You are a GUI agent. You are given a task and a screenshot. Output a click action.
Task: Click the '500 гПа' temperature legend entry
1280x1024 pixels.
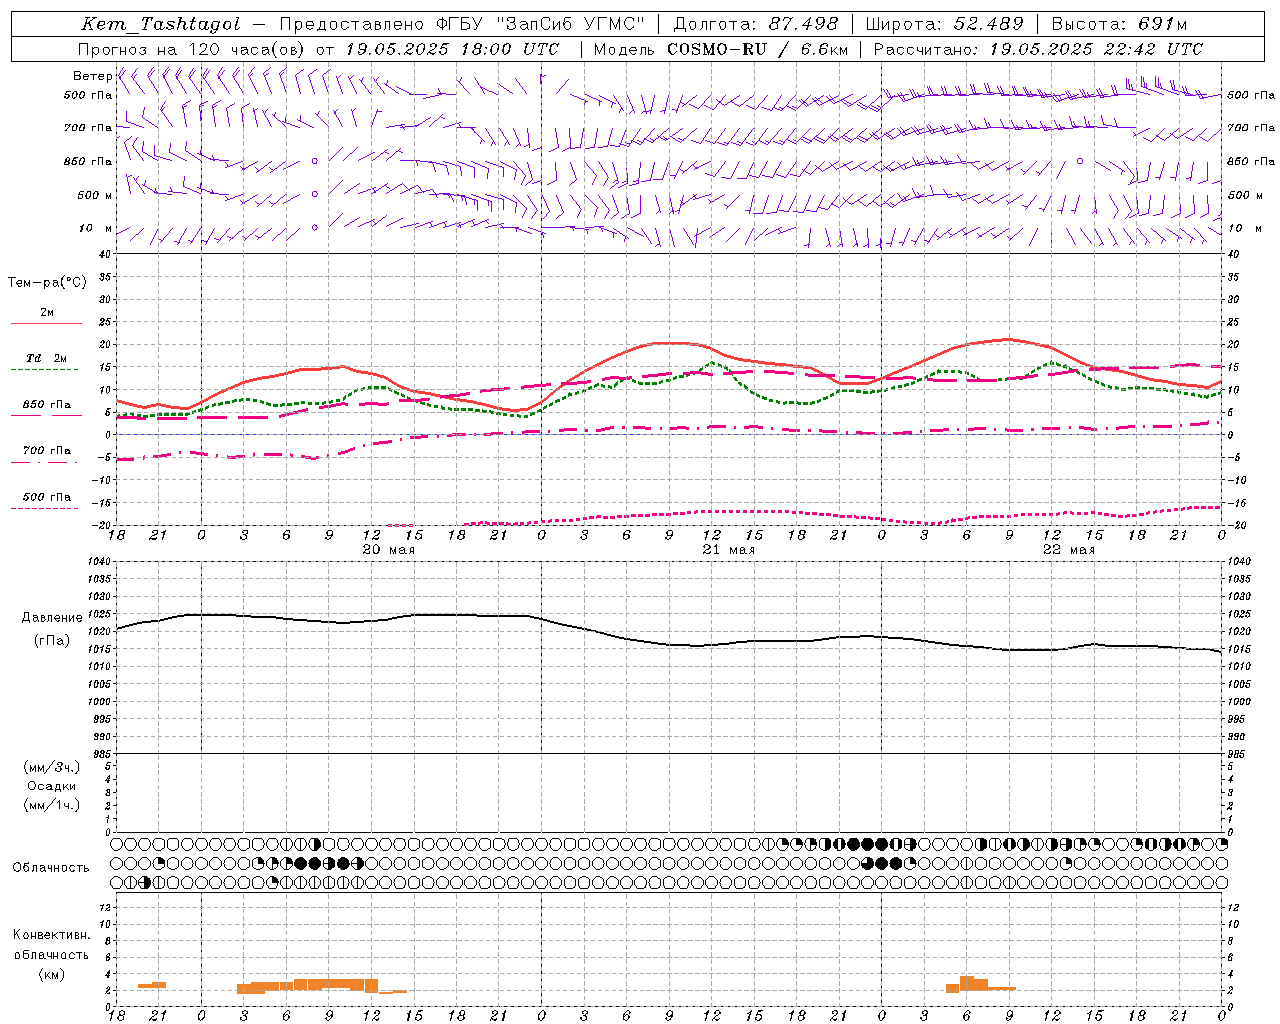point(47,496)
